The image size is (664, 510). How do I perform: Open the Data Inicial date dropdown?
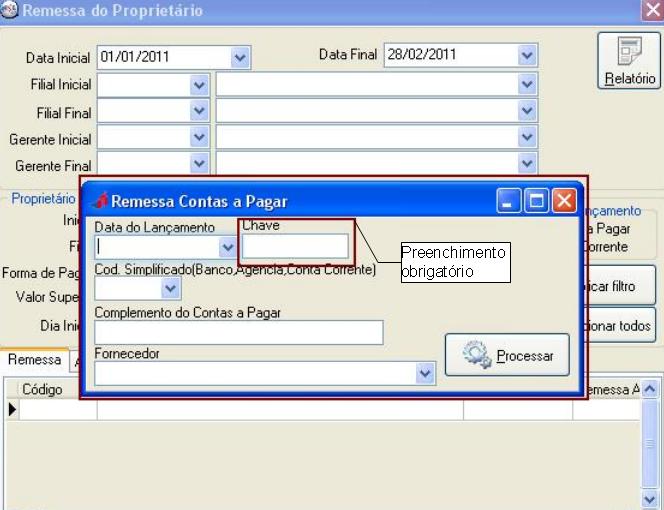click(x=240, y=57)
